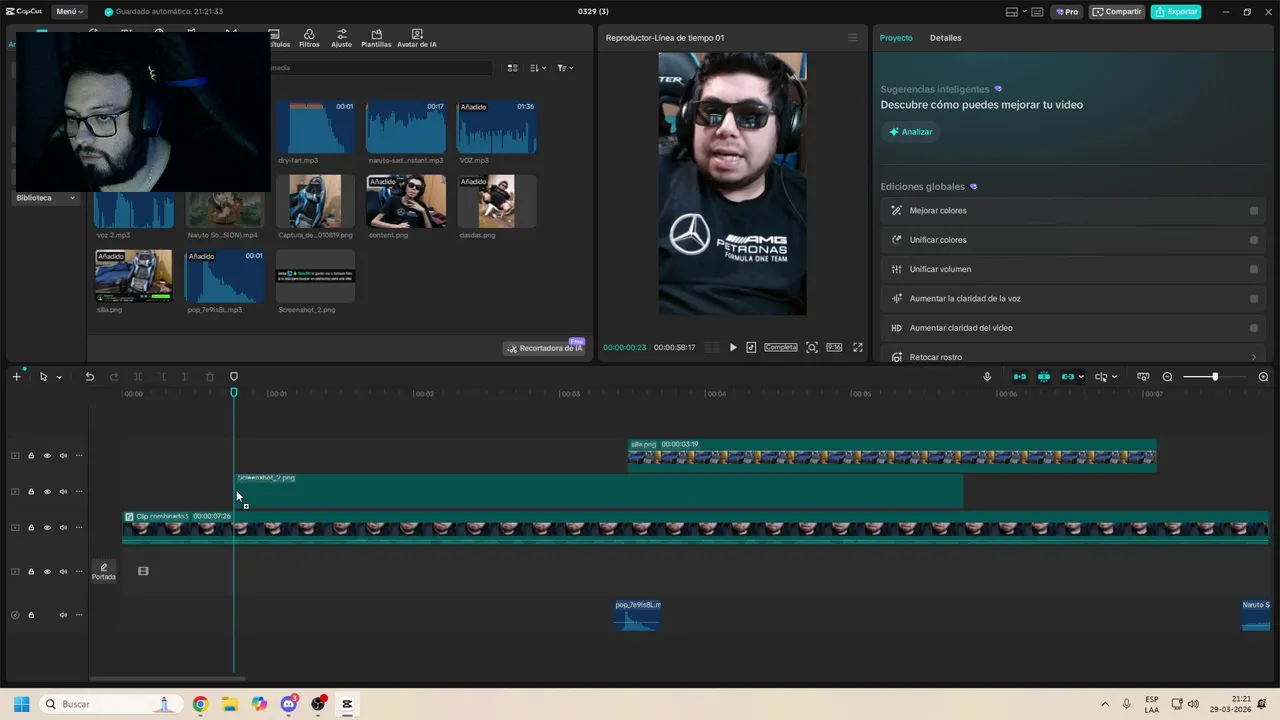Expand the Retocar rostro option
Screen dimensions: 1280x720
click(1254, 357)
